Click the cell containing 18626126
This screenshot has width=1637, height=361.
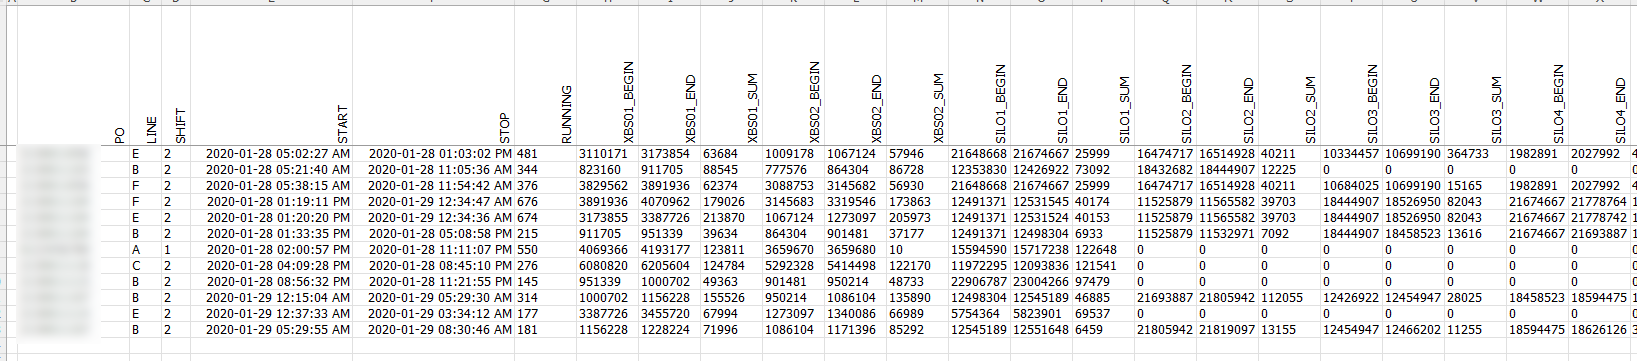1600,330
